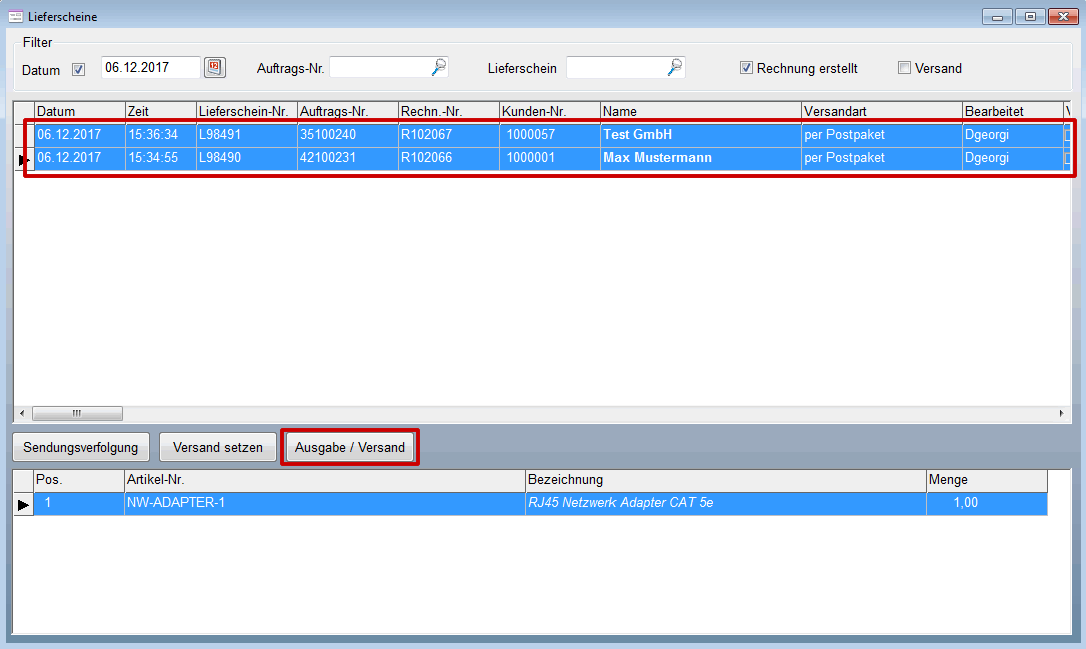This screenshot has width=1086, height=649.
Task: Select delivery note L98491
Action: [247, 134]
